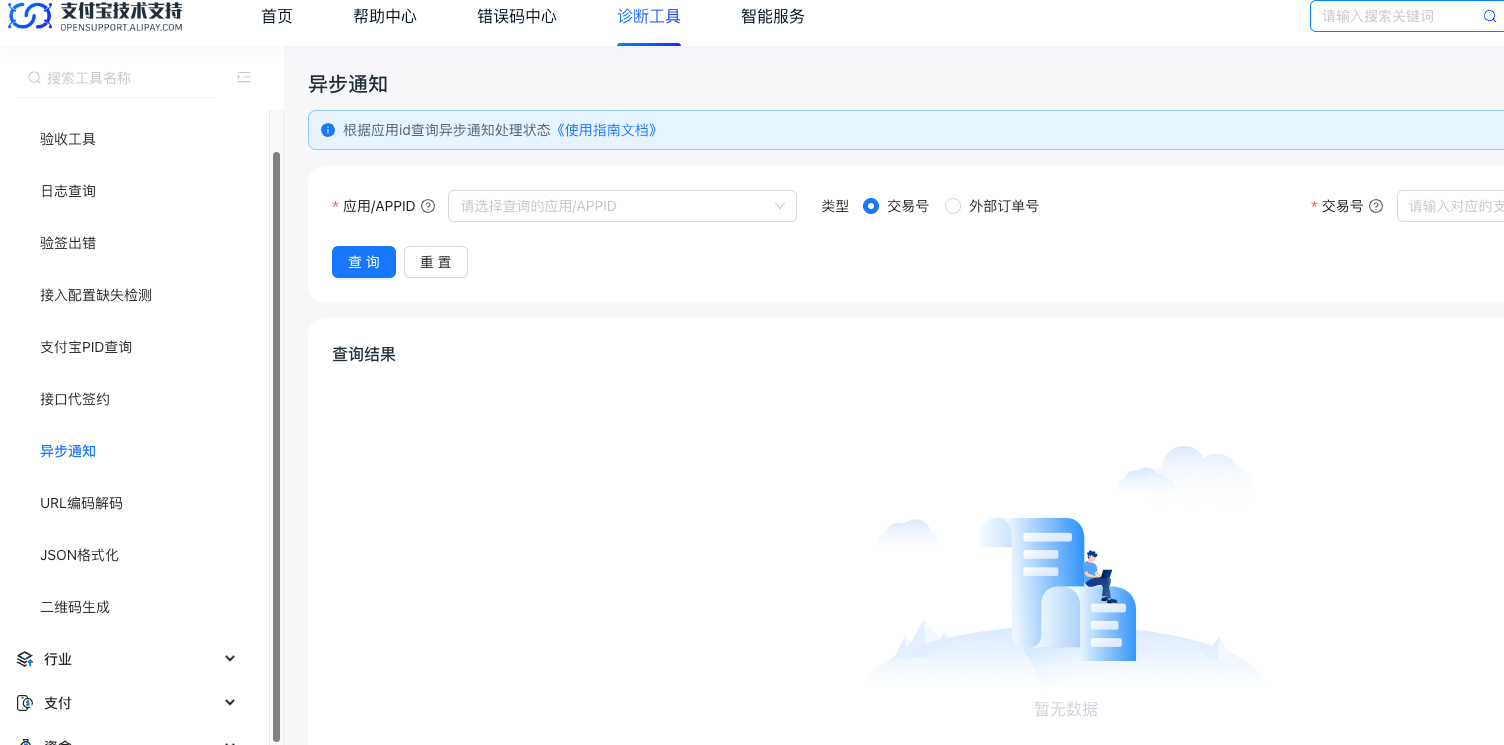The height and width of the screenshot is (745, 1504).
Task: Click the help question mark beside 交易号
Action: point(1377,206)
